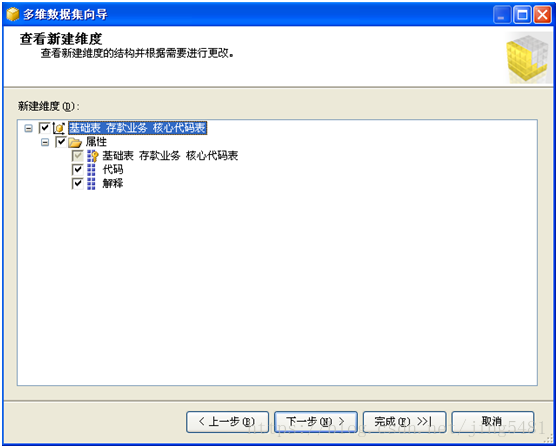Click the attribute grid icon beside 解释
558x448 pixels.
coord(91,184)
